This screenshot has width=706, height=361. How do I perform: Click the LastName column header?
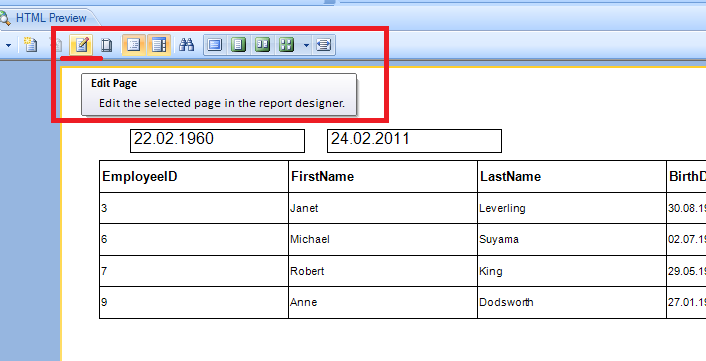click(x=572, y=176)
